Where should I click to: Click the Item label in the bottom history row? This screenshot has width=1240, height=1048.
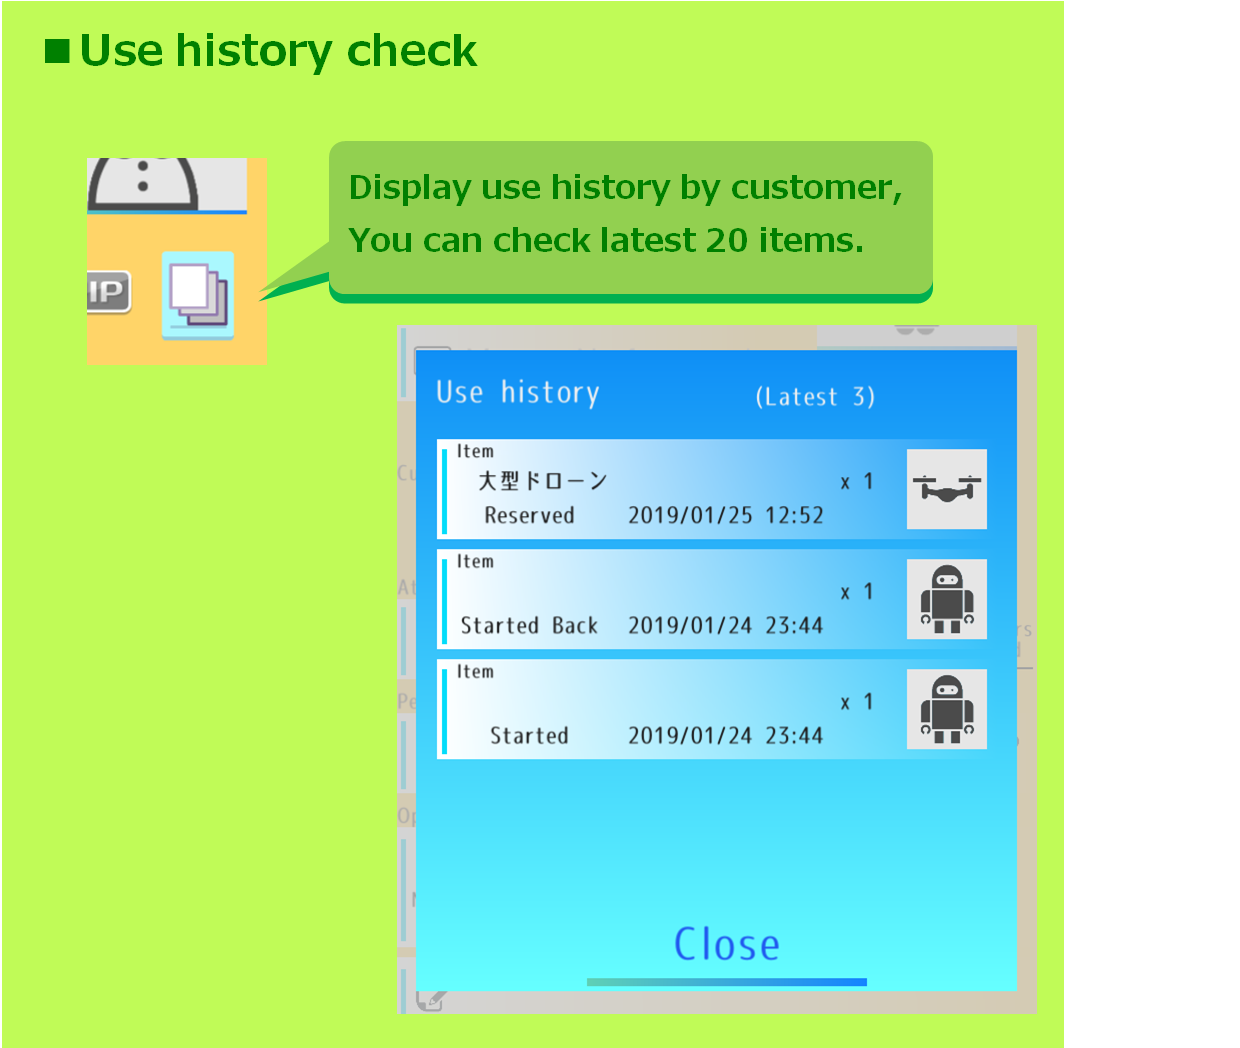475,672
